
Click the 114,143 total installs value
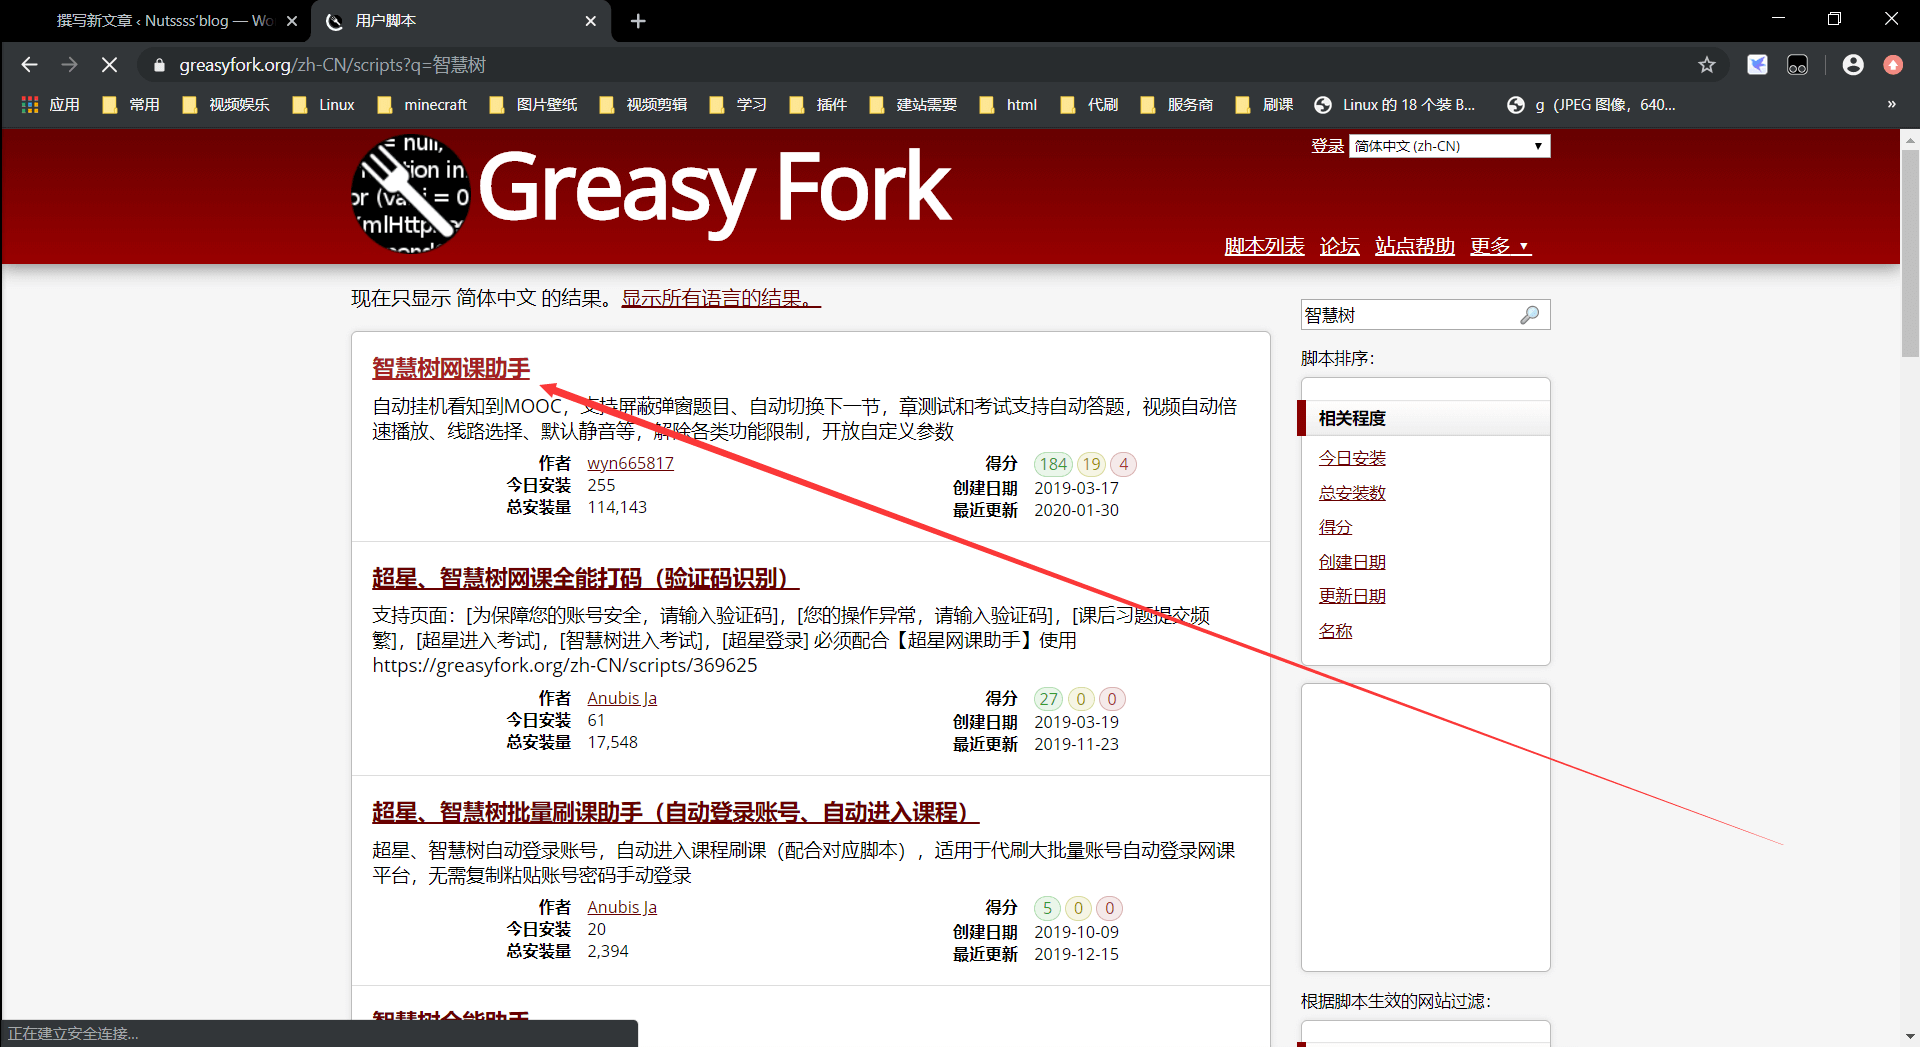617,507
